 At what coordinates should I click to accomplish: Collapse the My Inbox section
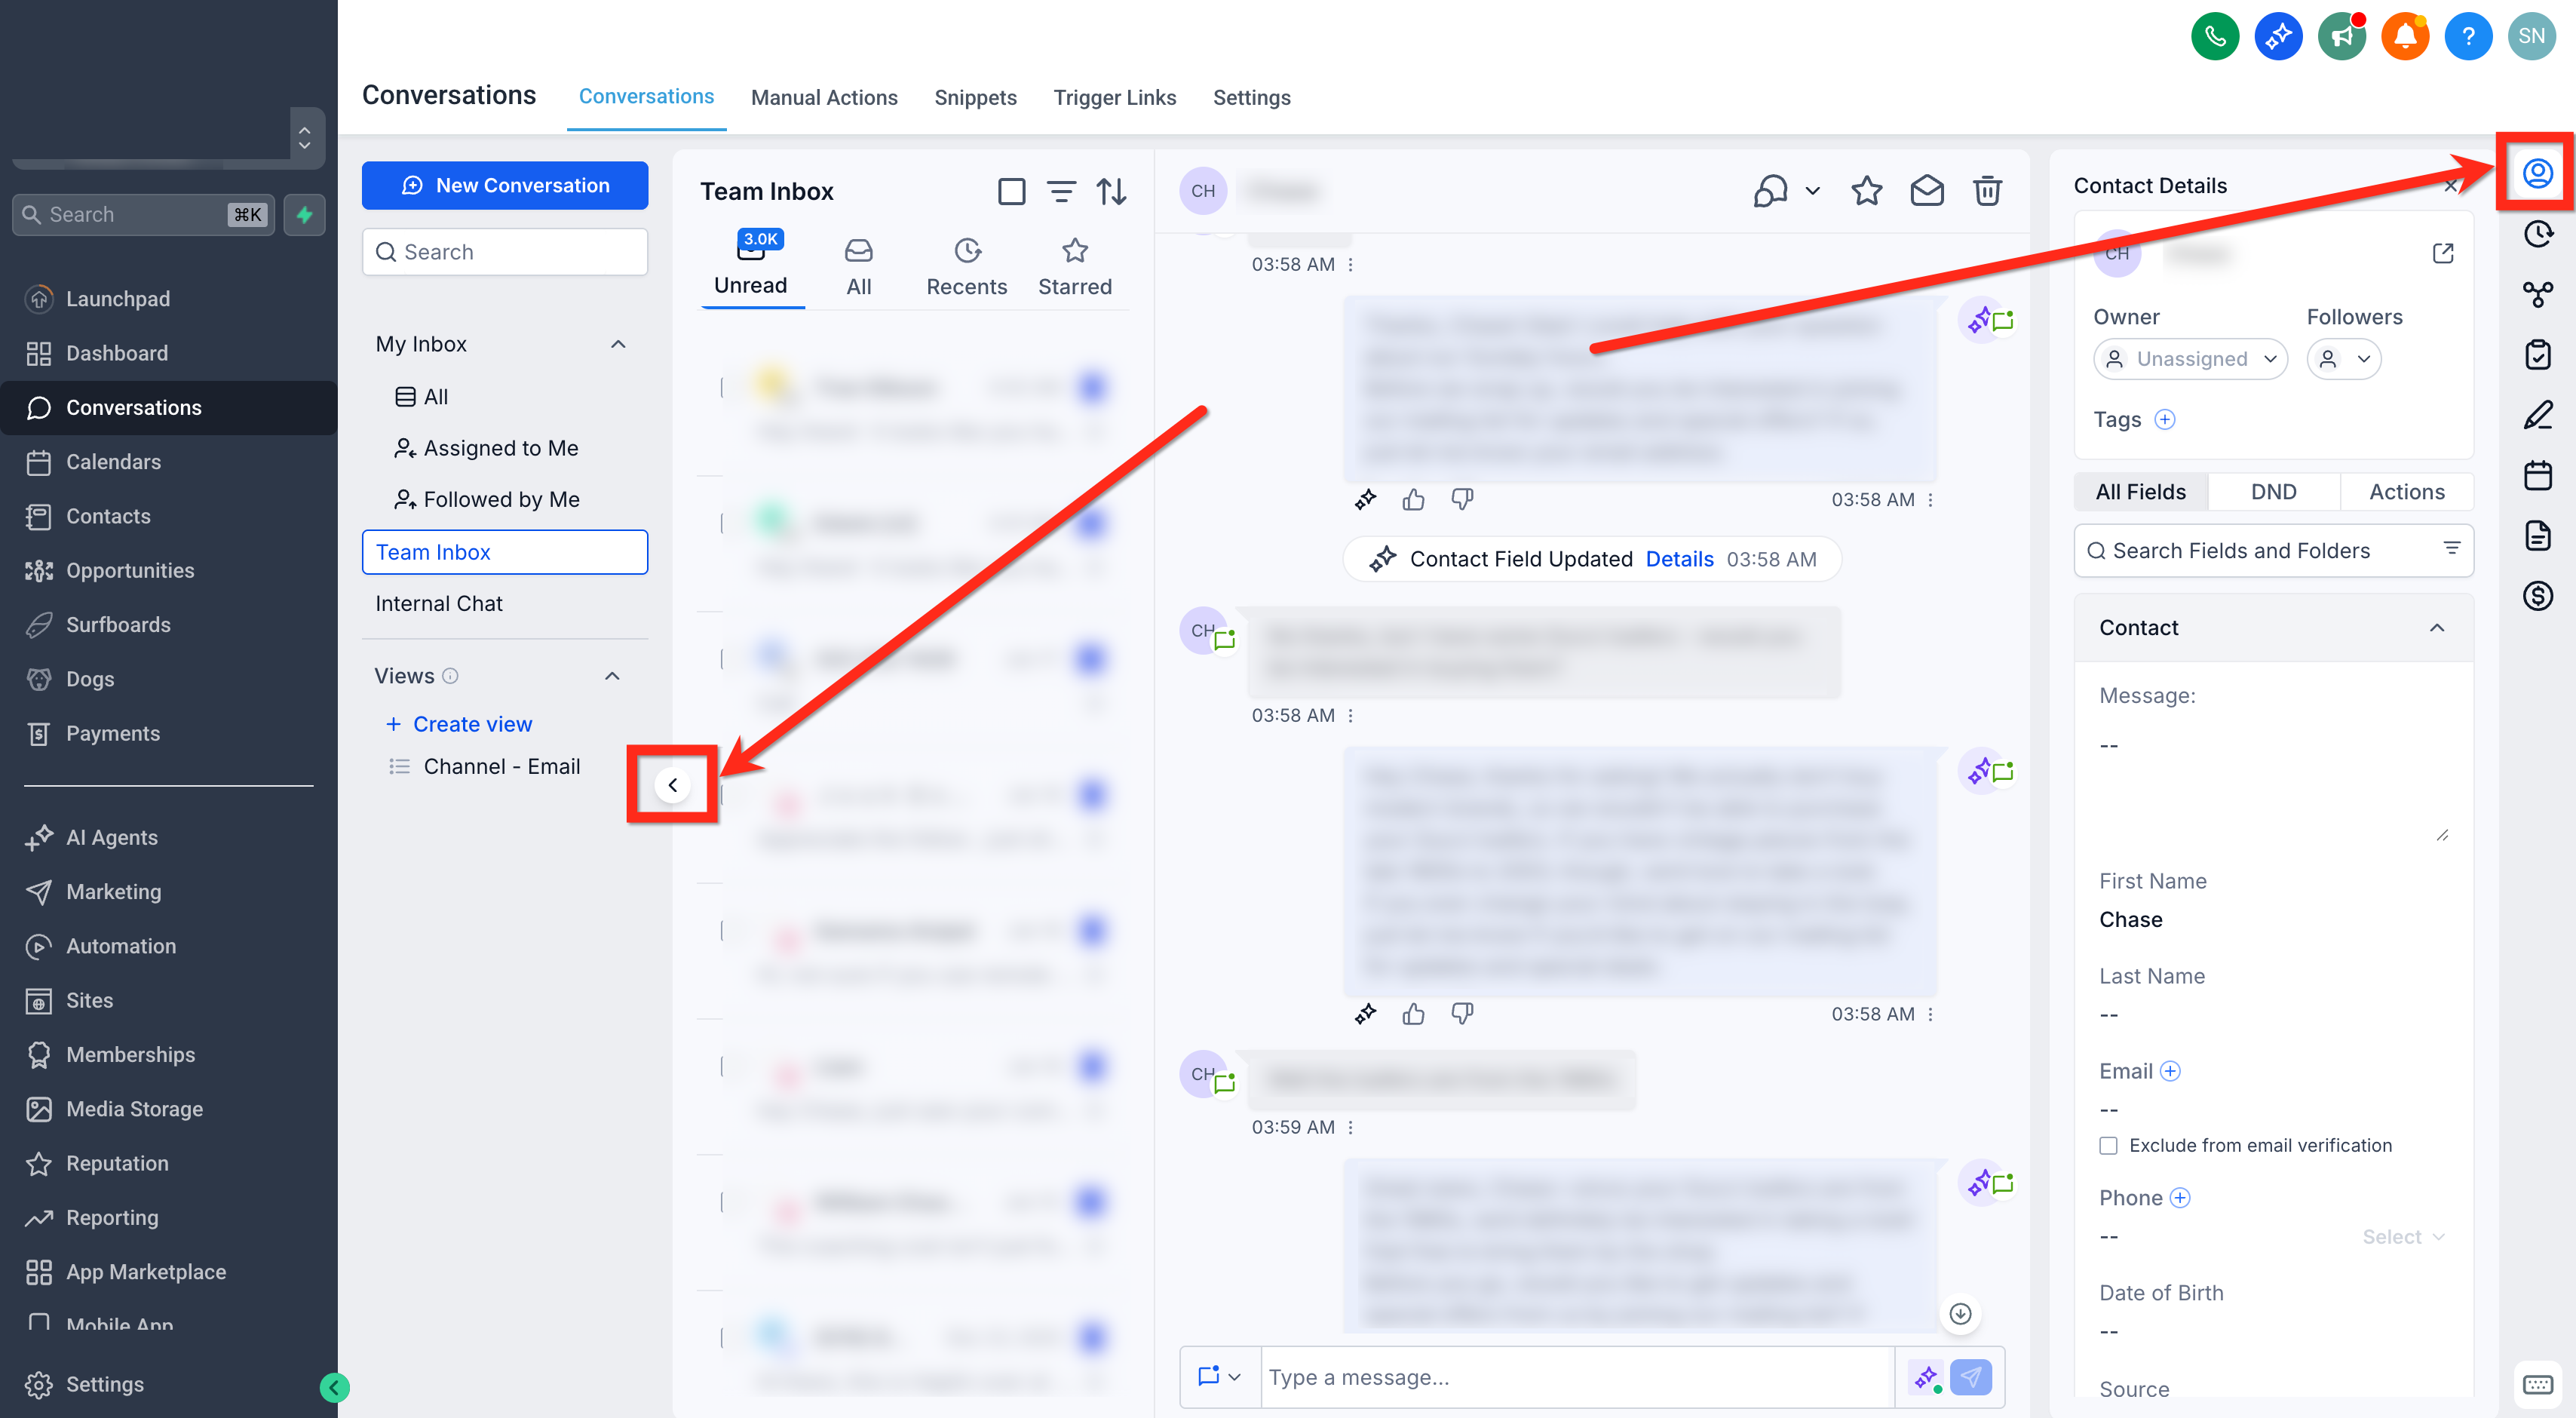pos(618,344)
